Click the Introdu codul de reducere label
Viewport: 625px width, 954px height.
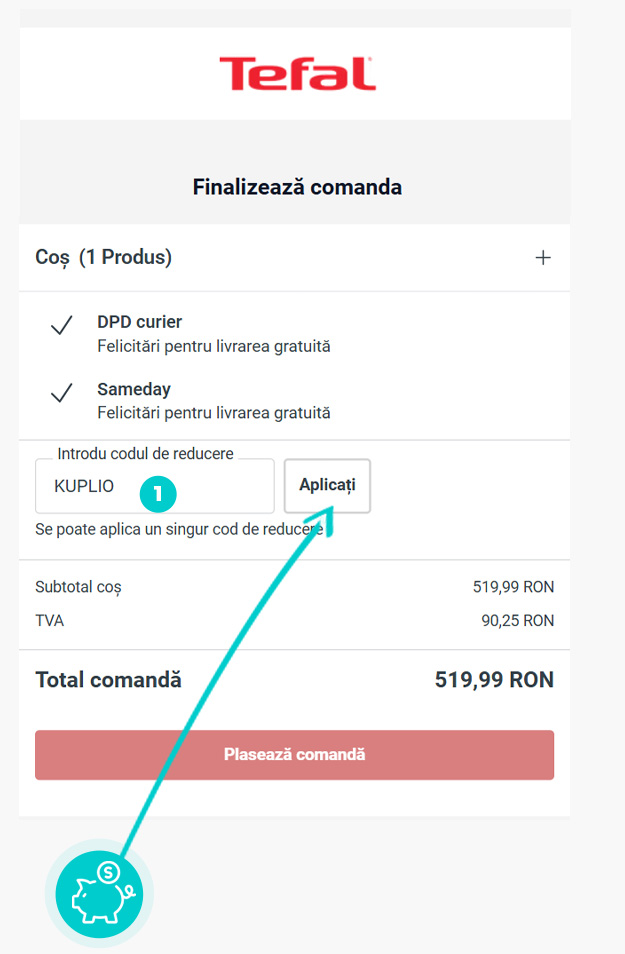145,453
